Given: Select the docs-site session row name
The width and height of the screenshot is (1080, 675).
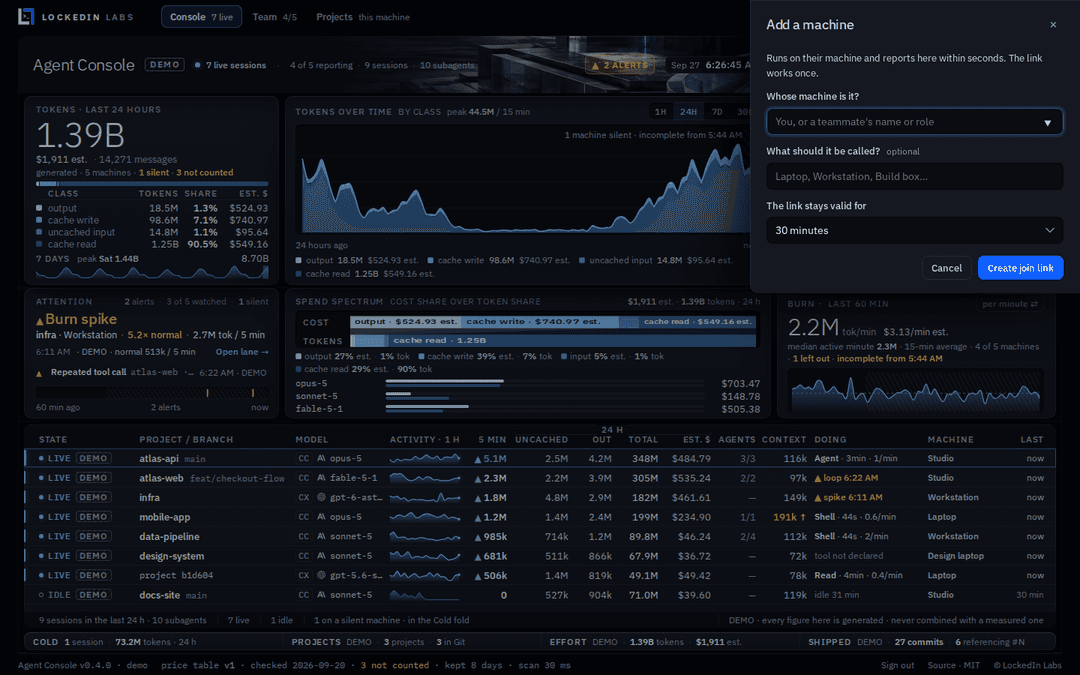Looking at the screenshot, I should (160, 595).
